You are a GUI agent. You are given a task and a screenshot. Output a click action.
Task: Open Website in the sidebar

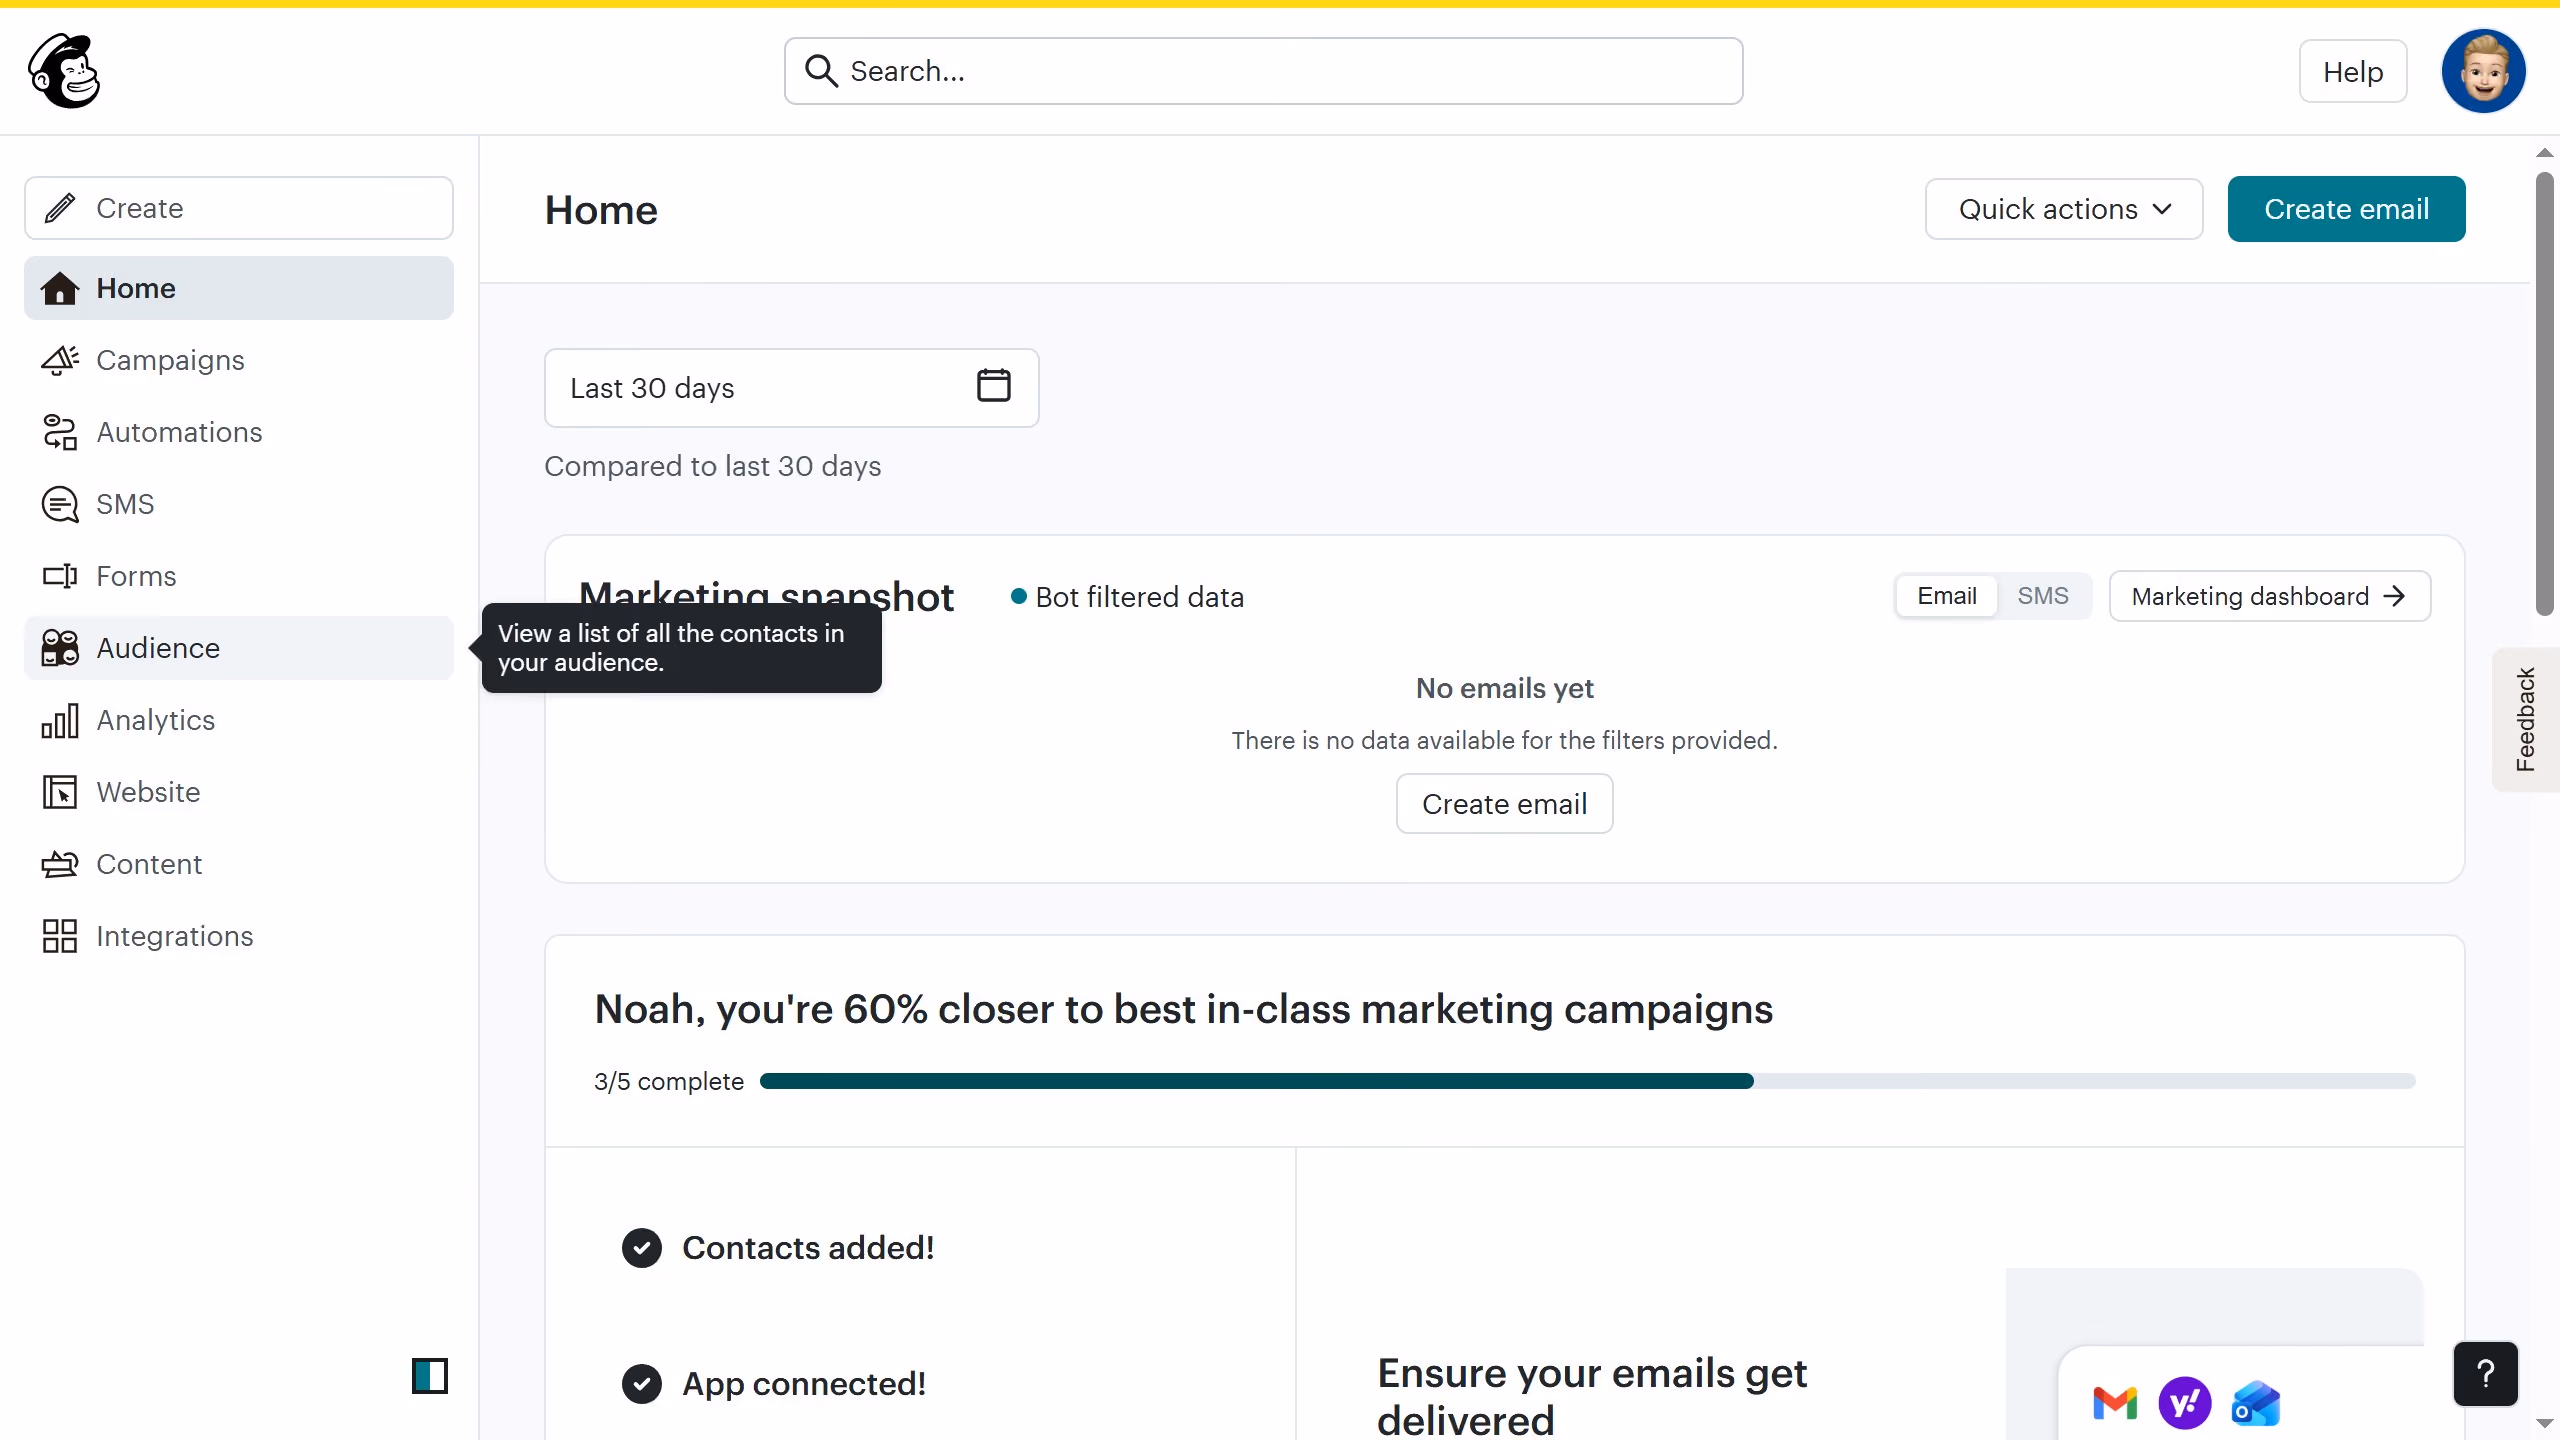[x=238, y=792]
